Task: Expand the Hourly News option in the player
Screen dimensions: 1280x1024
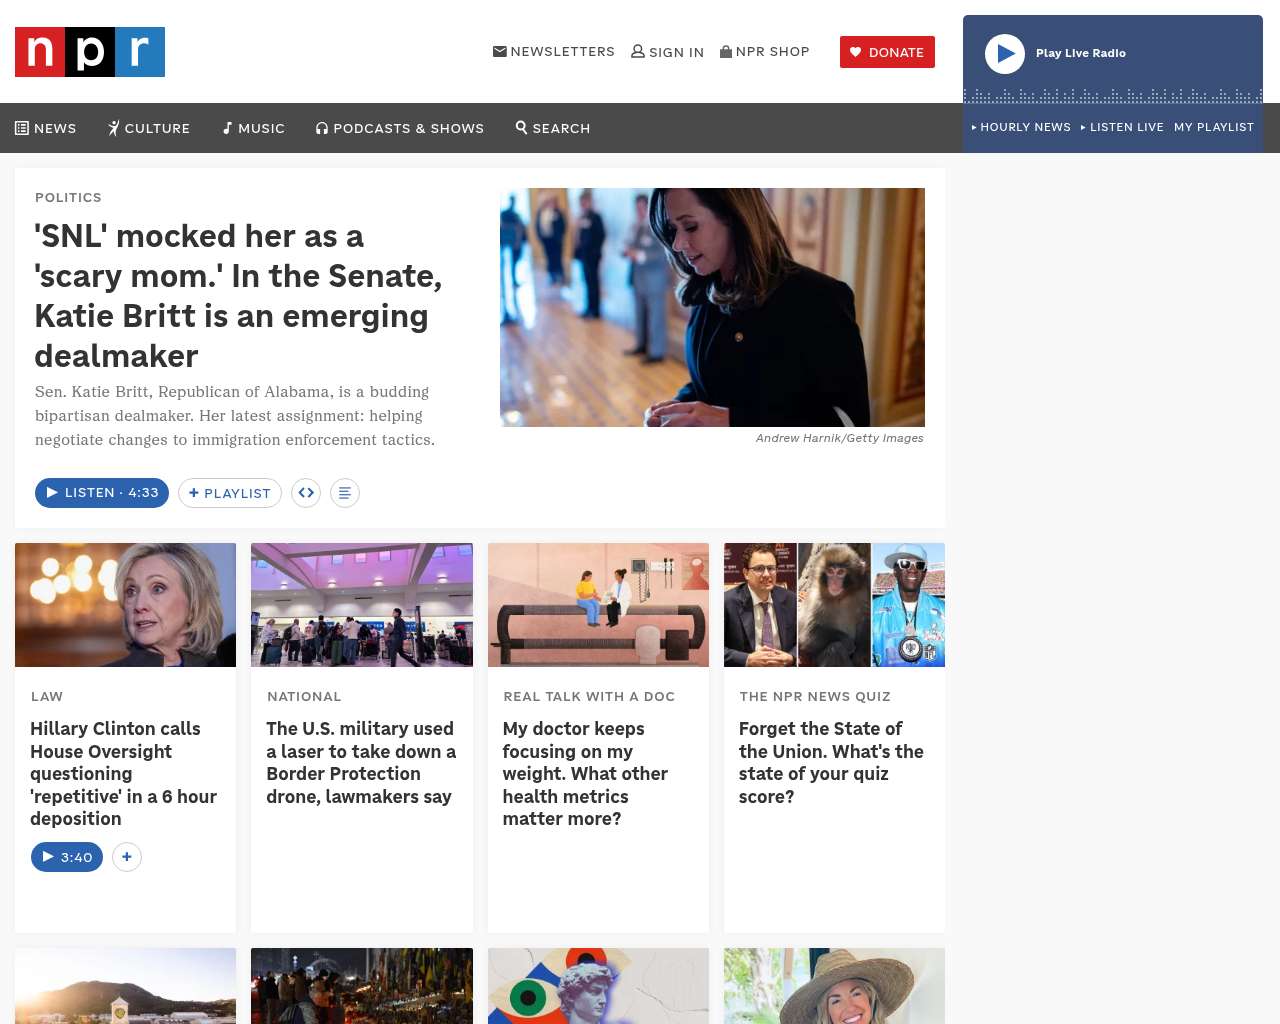Action: [1021, 127]
